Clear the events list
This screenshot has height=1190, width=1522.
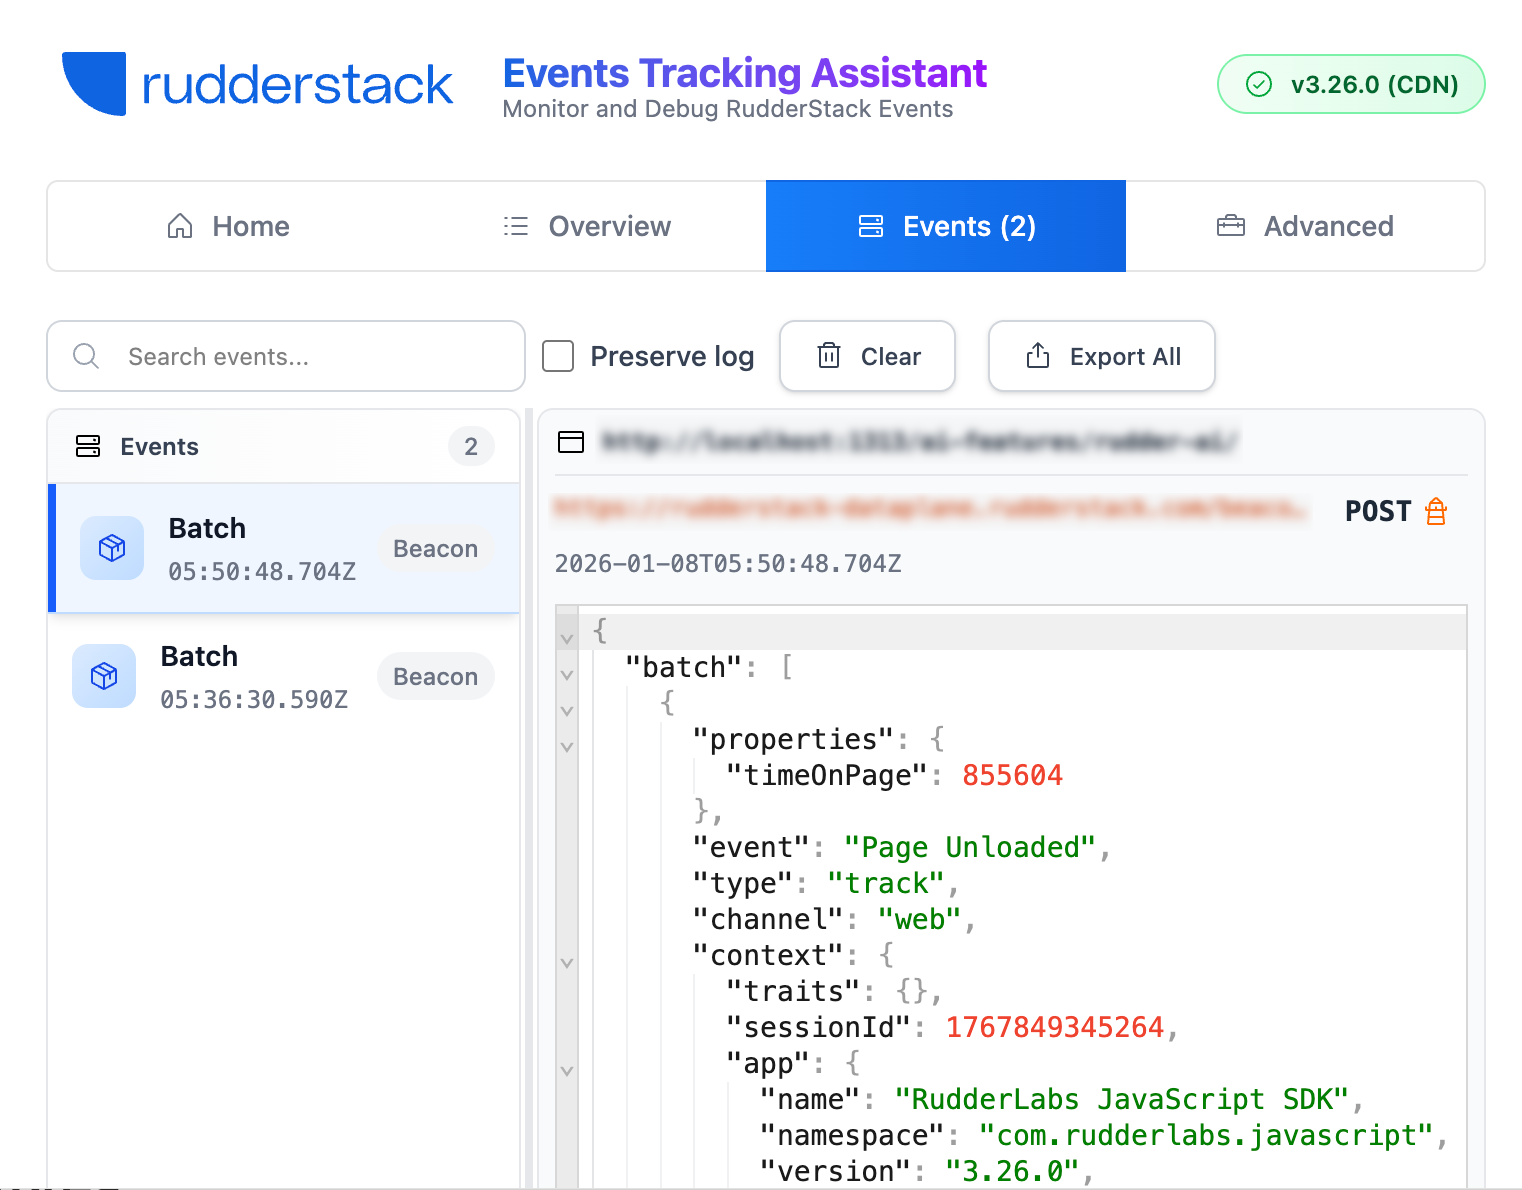pos(868,356)
